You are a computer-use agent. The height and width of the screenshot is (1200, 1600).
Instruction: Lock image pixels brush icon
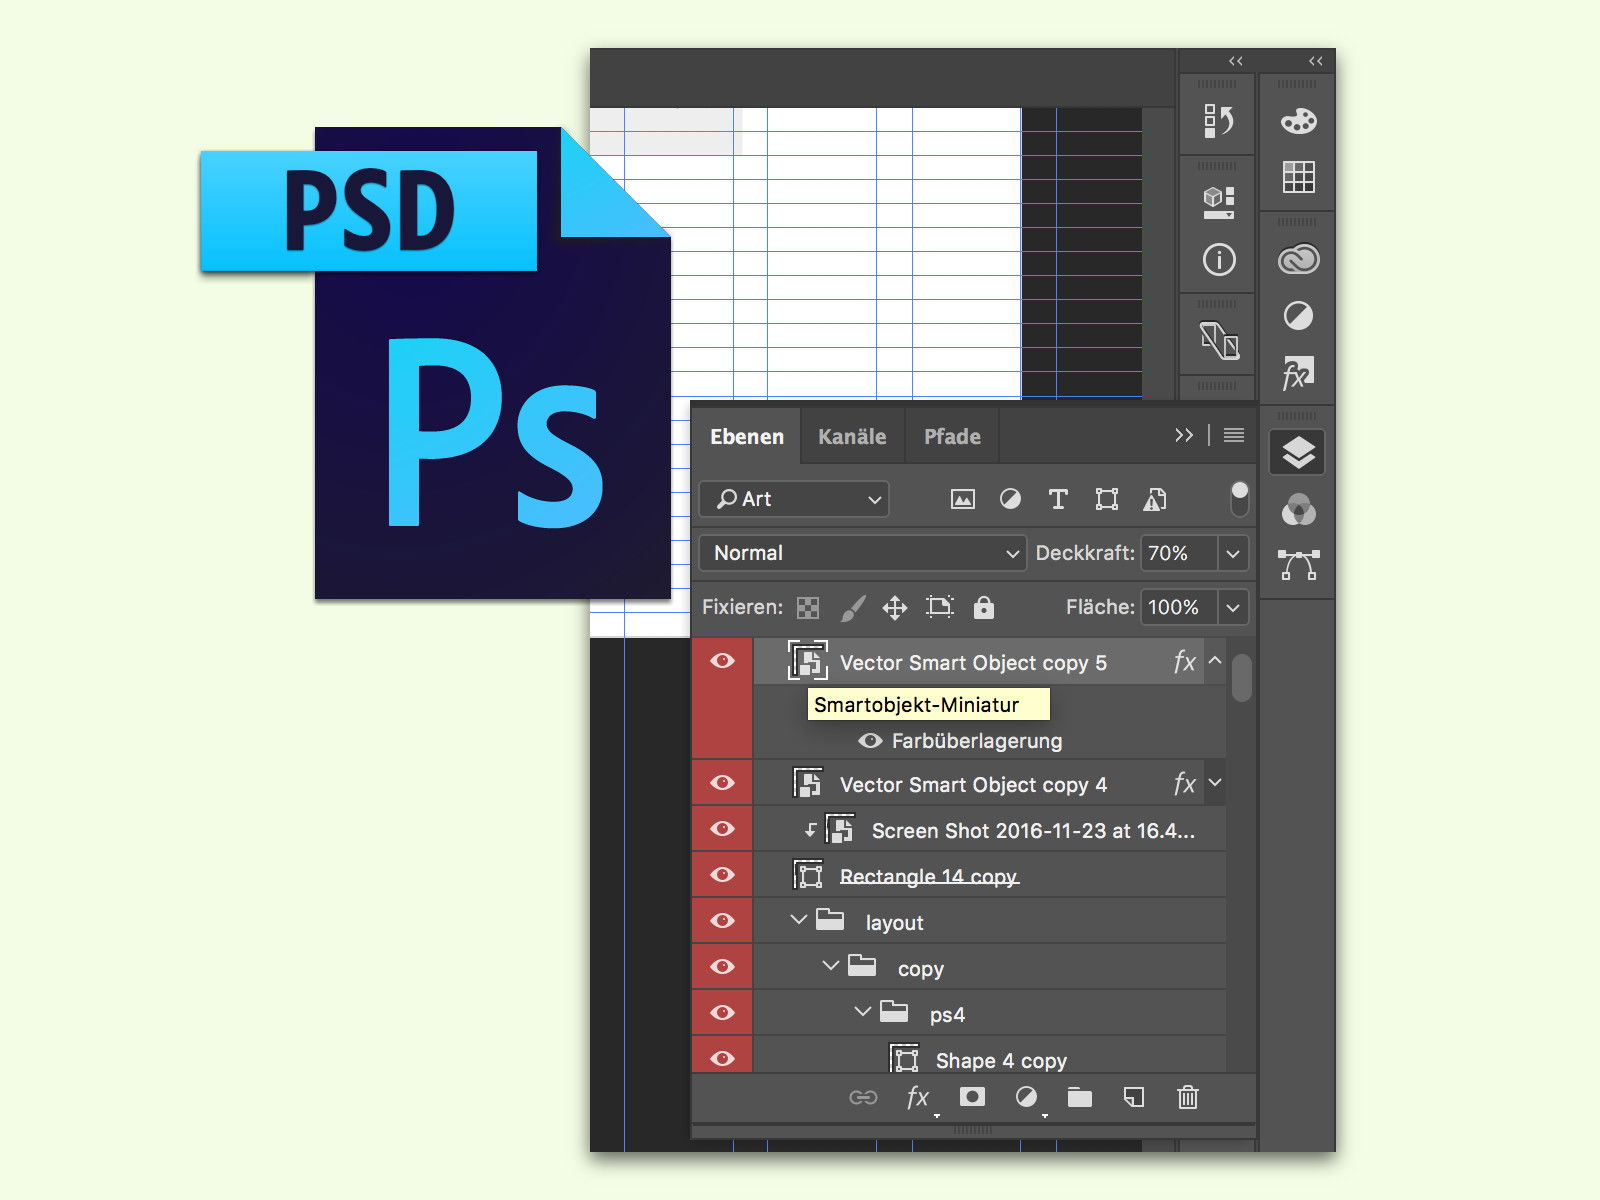(x=853, y=607)
